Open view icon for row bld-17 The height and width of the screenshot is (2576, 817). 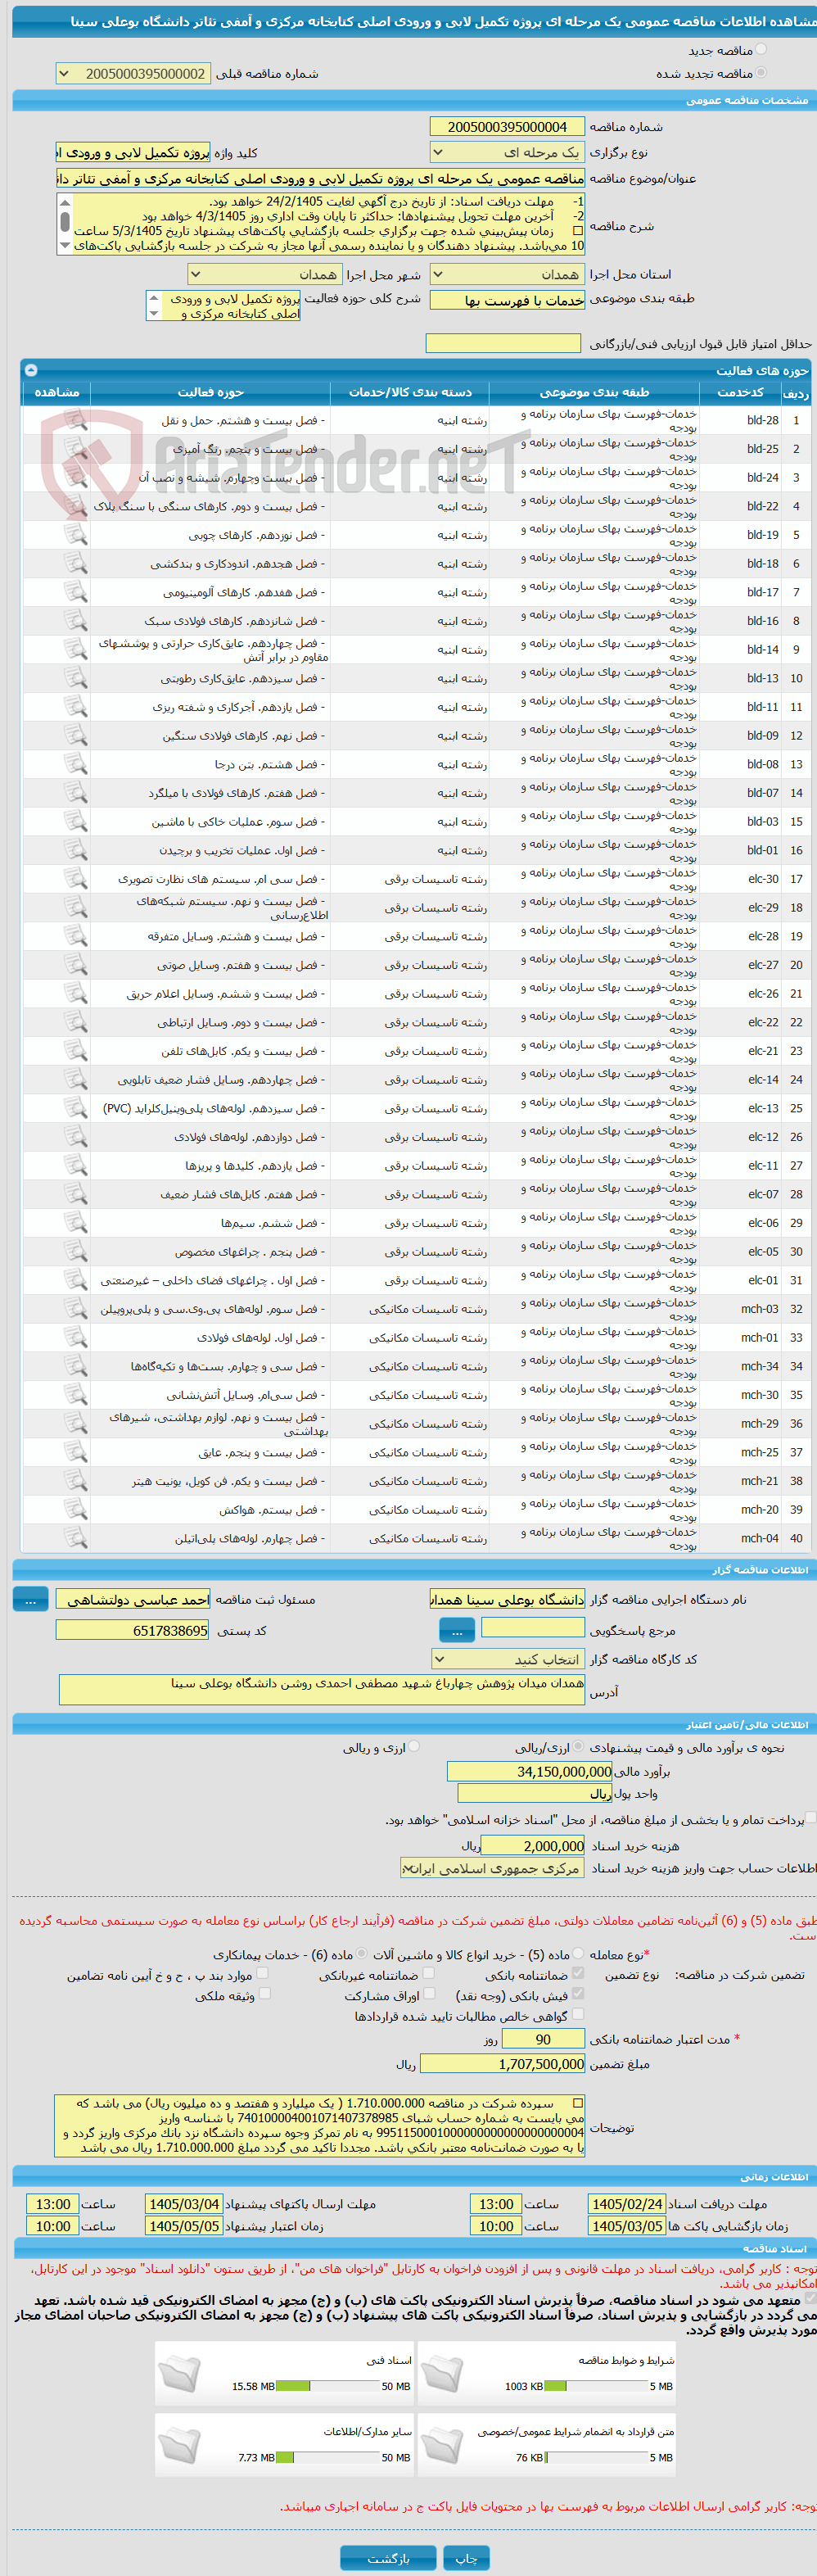[x=75, y=592]
